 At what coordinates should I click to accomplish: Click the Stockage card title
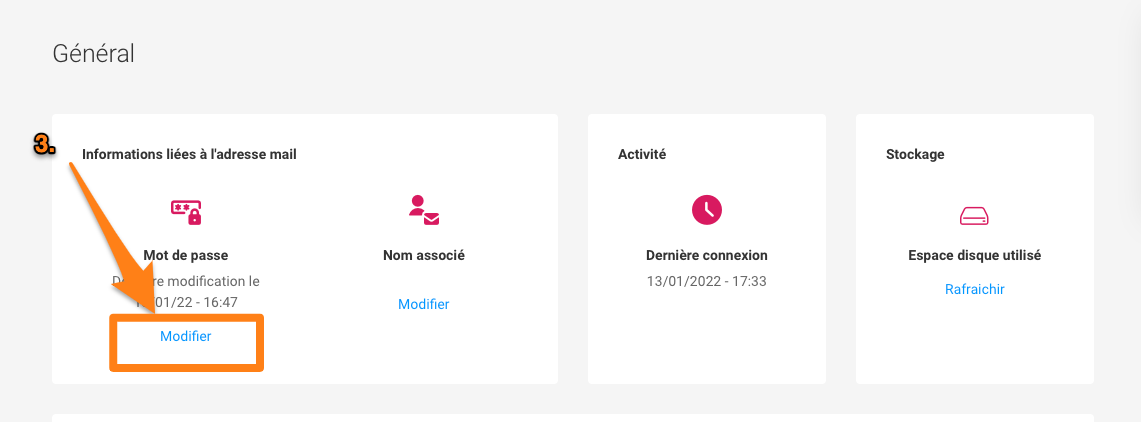point(915,154)
